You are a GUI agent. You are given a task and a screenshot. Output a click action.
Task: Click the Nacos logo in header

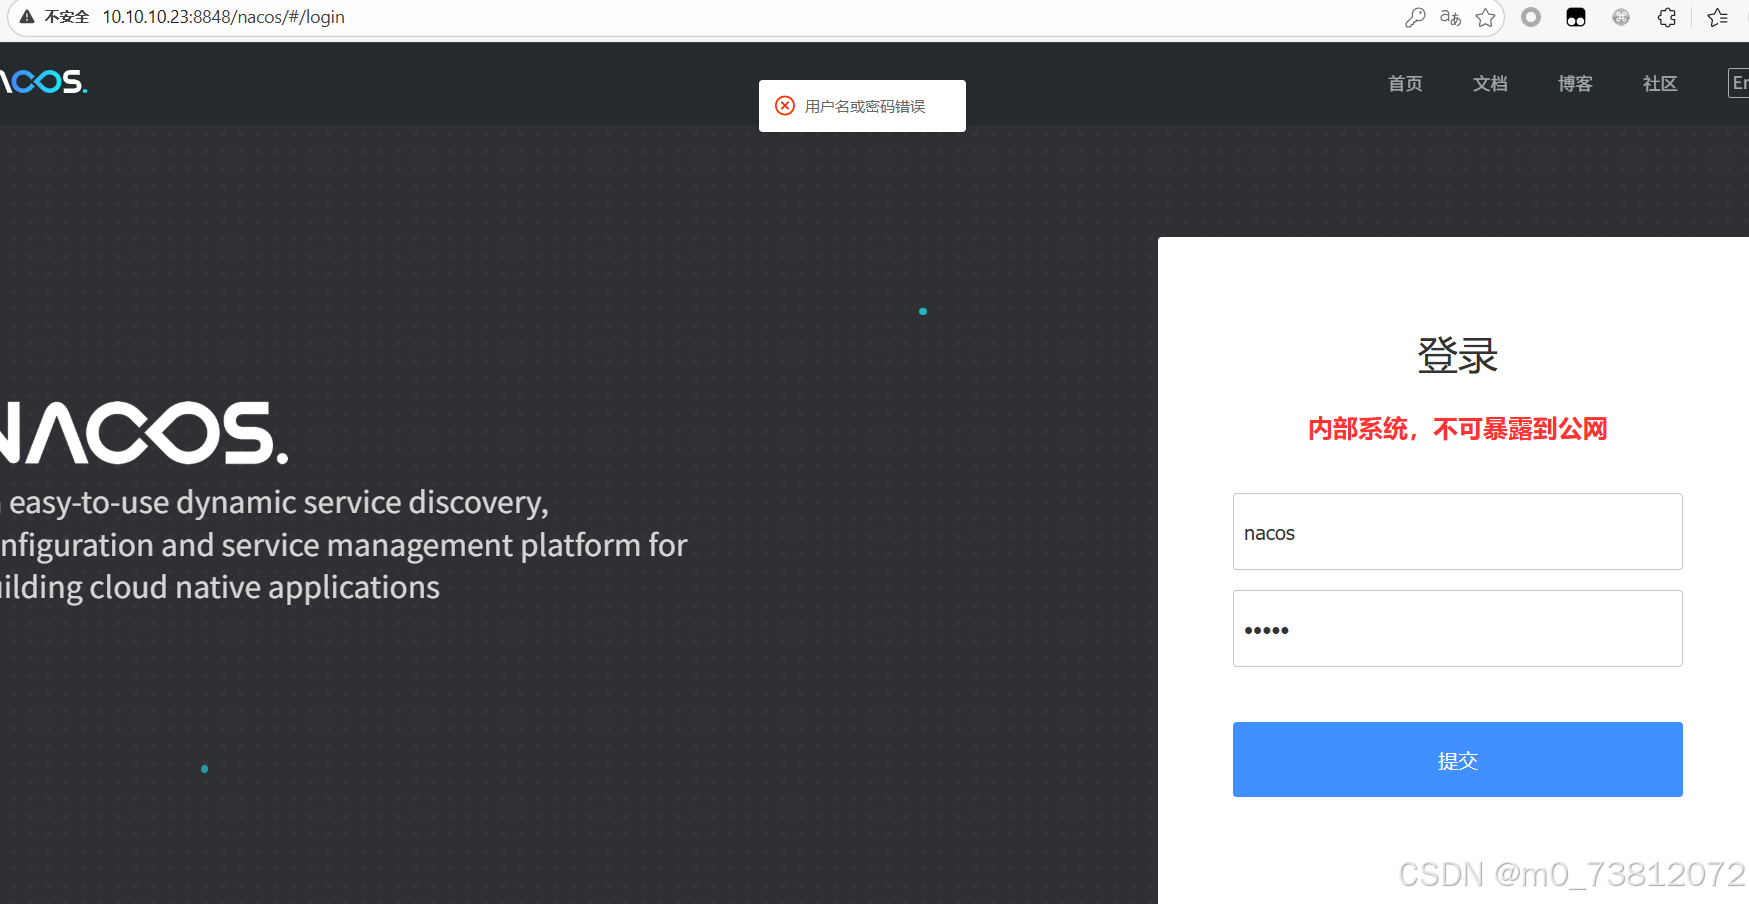pyautogui.click(x=43, y=81)
